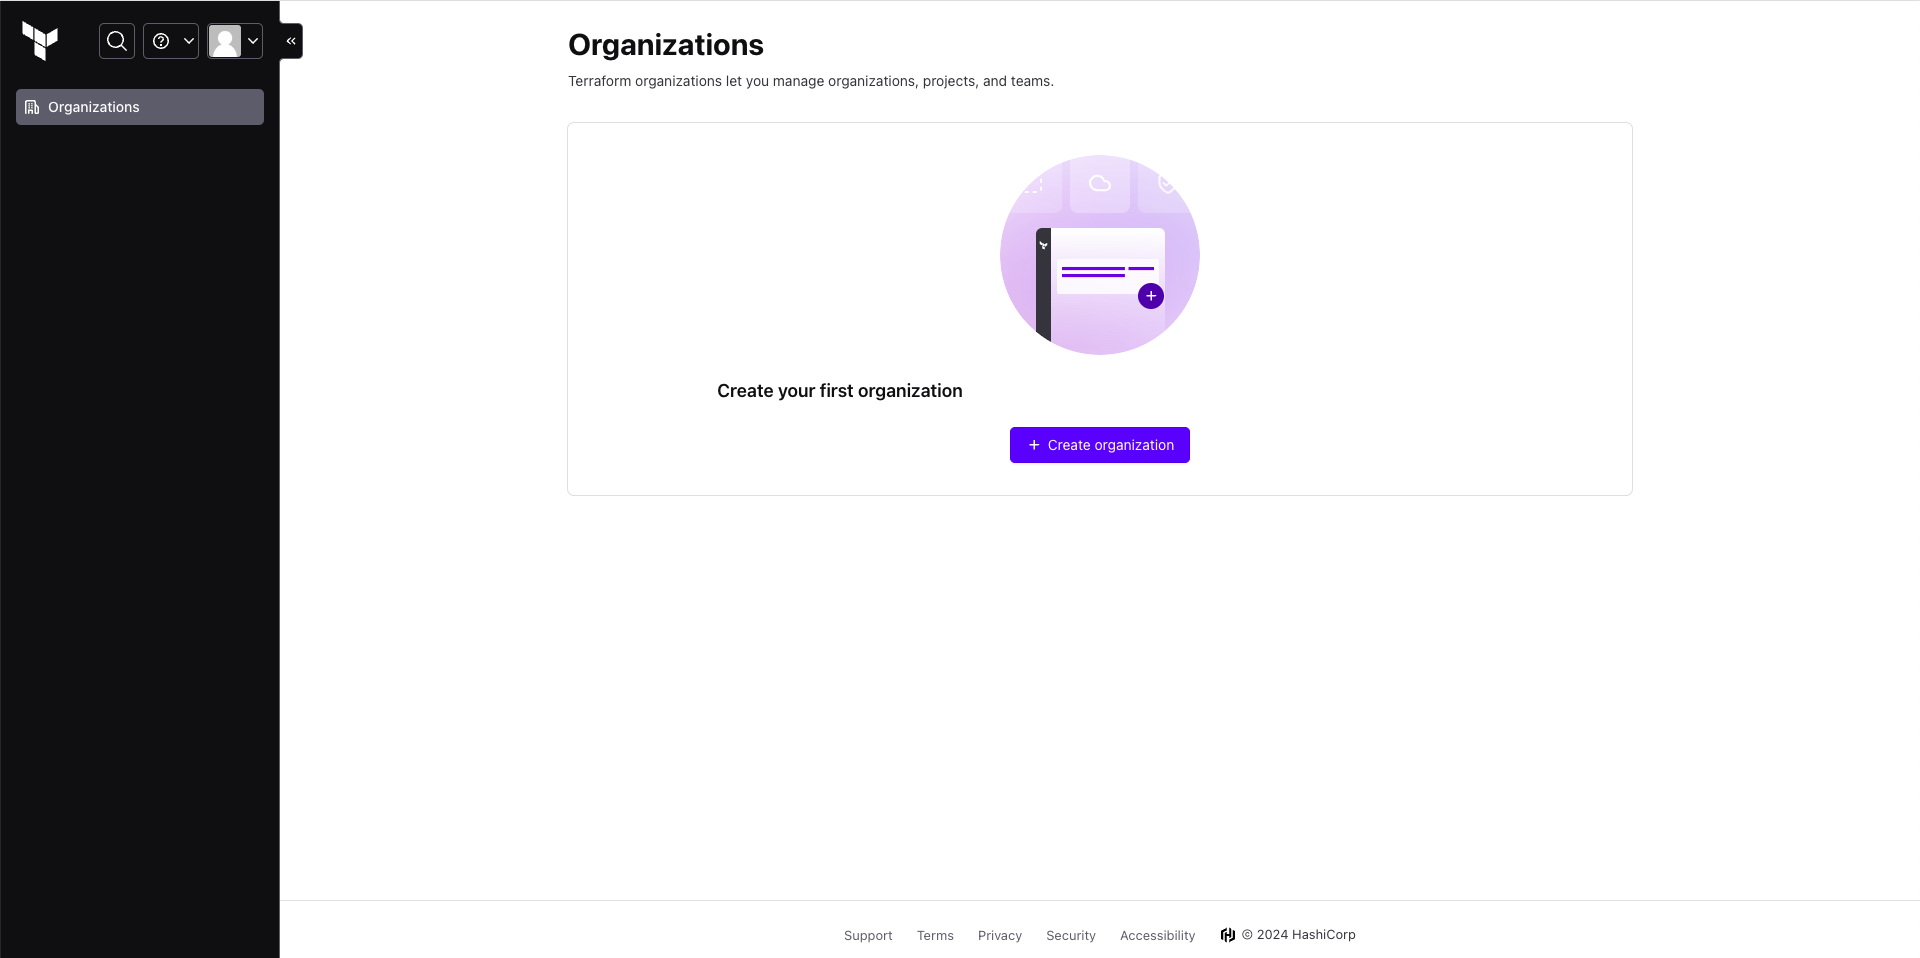The height and width of the screenshot is (958, 1920).
Task: Open the Accessibility footer link
Action: click(1157, 936)
